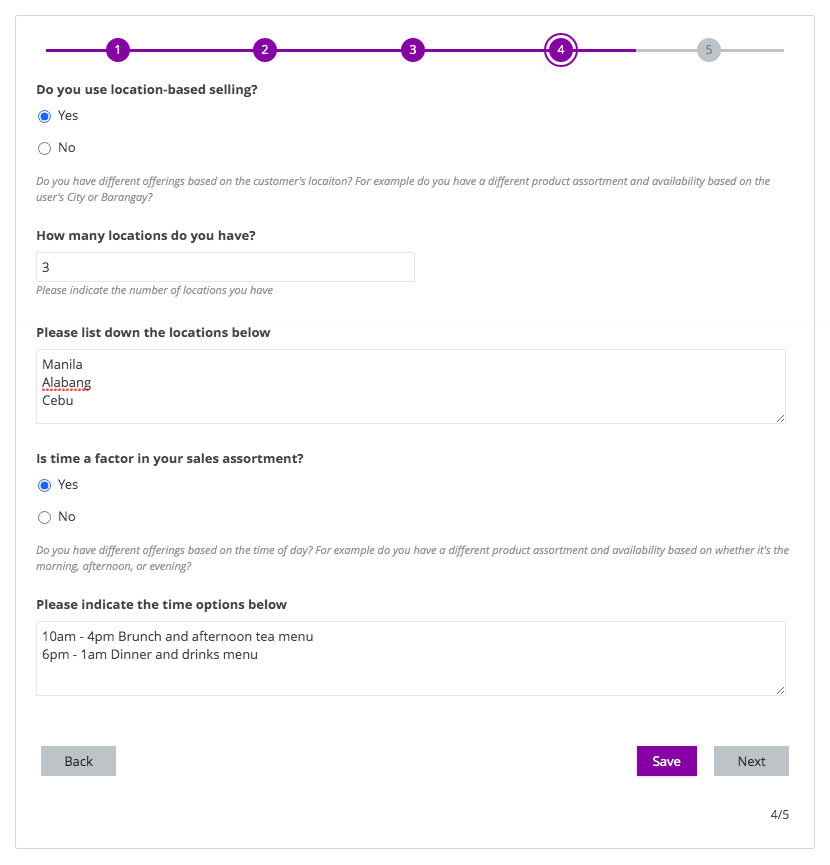This screenshot has width=830, height=865.
Task: Grab the time options resize handle
Action: tap(780, 689)
